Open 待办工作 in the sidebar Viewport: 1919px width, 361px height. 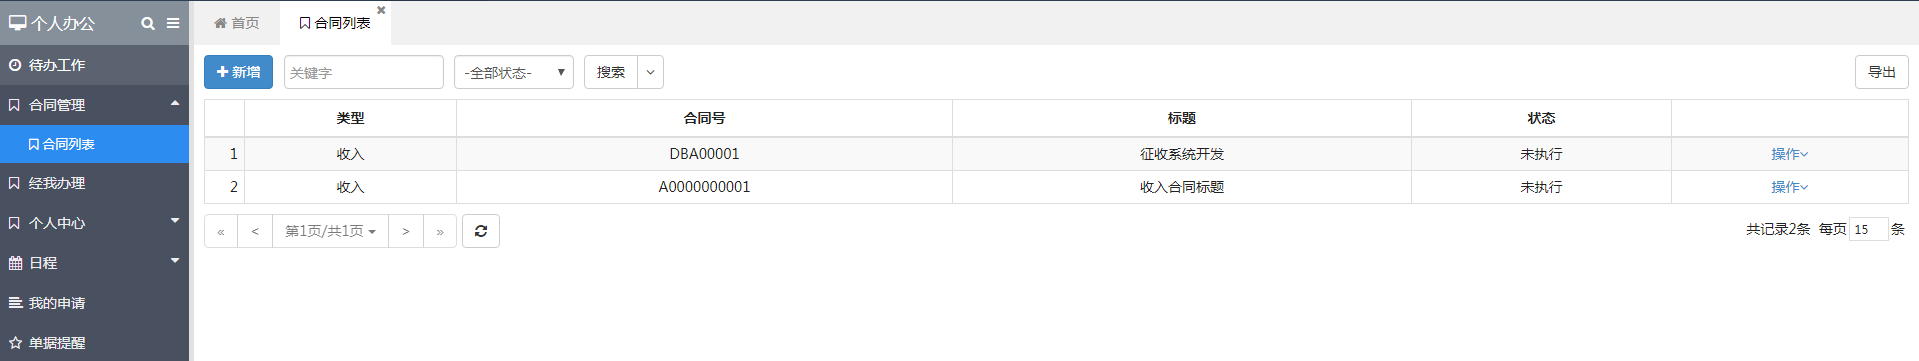pyautogui.click(x=94, y=65)
